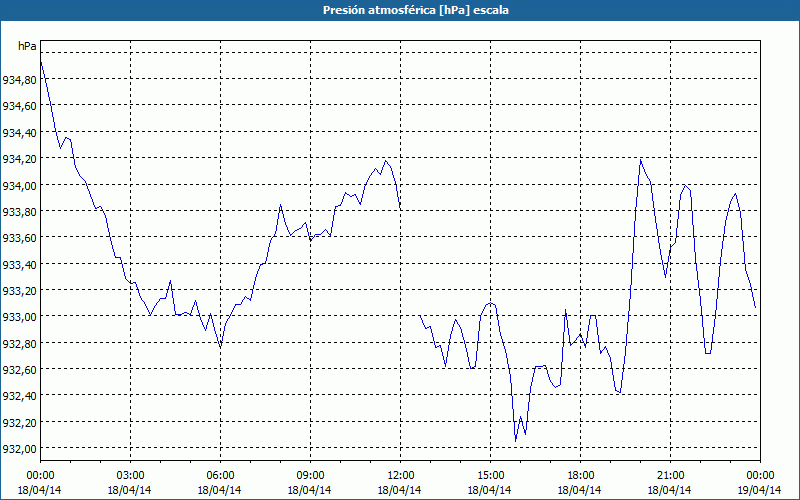The width and height of the screenshot is (800, 500).
Task: Click the 932,60 Y-axis label
Action: 20,370
